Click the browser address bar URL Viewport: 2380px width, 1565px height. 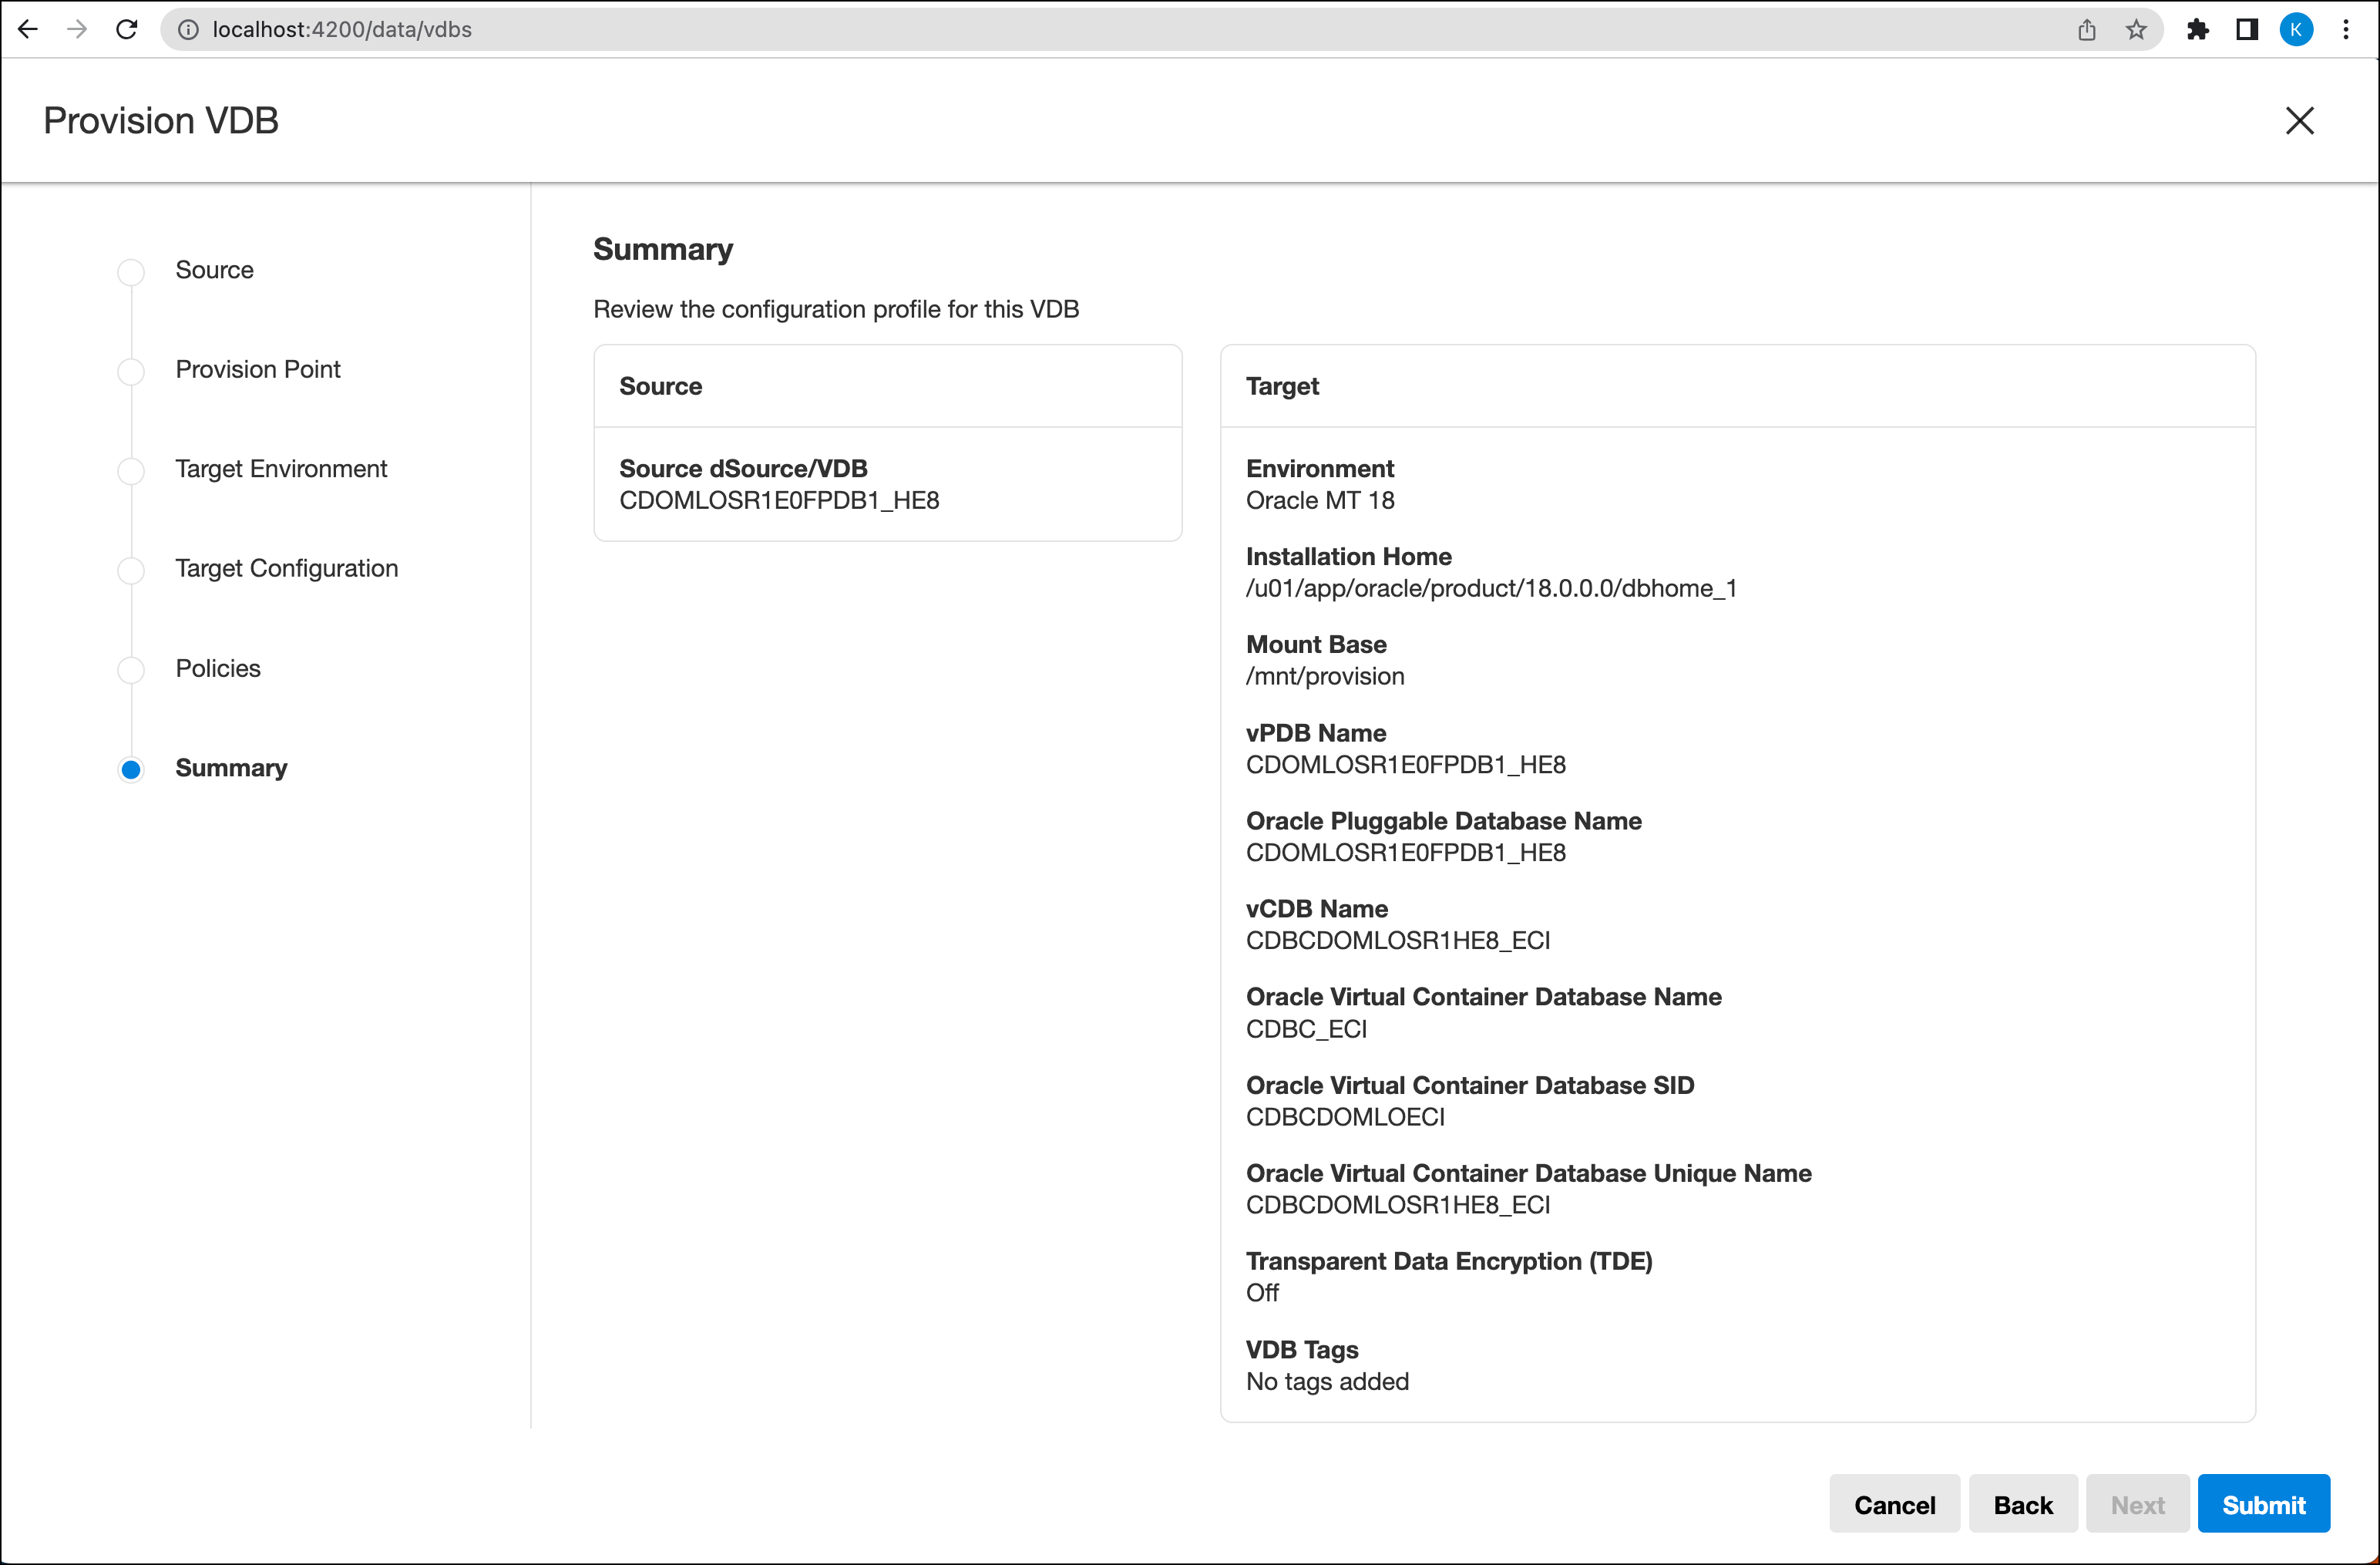click(x=342, y=29)
